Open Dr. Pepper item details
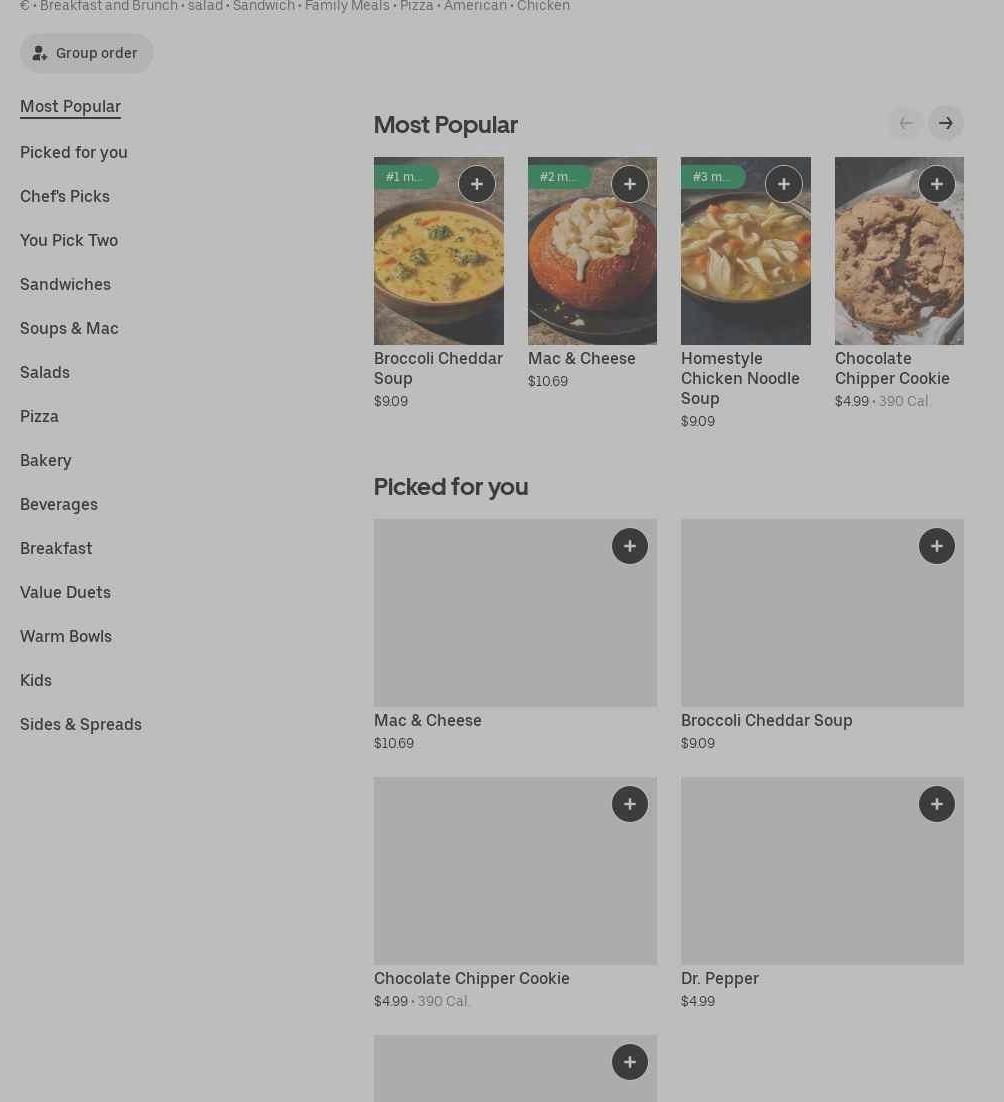 (x=720, y=978)
